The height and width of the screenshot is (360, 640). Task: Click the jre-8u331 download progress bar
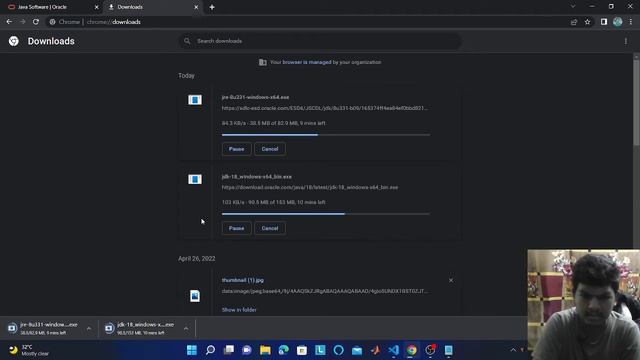(326, 135)
